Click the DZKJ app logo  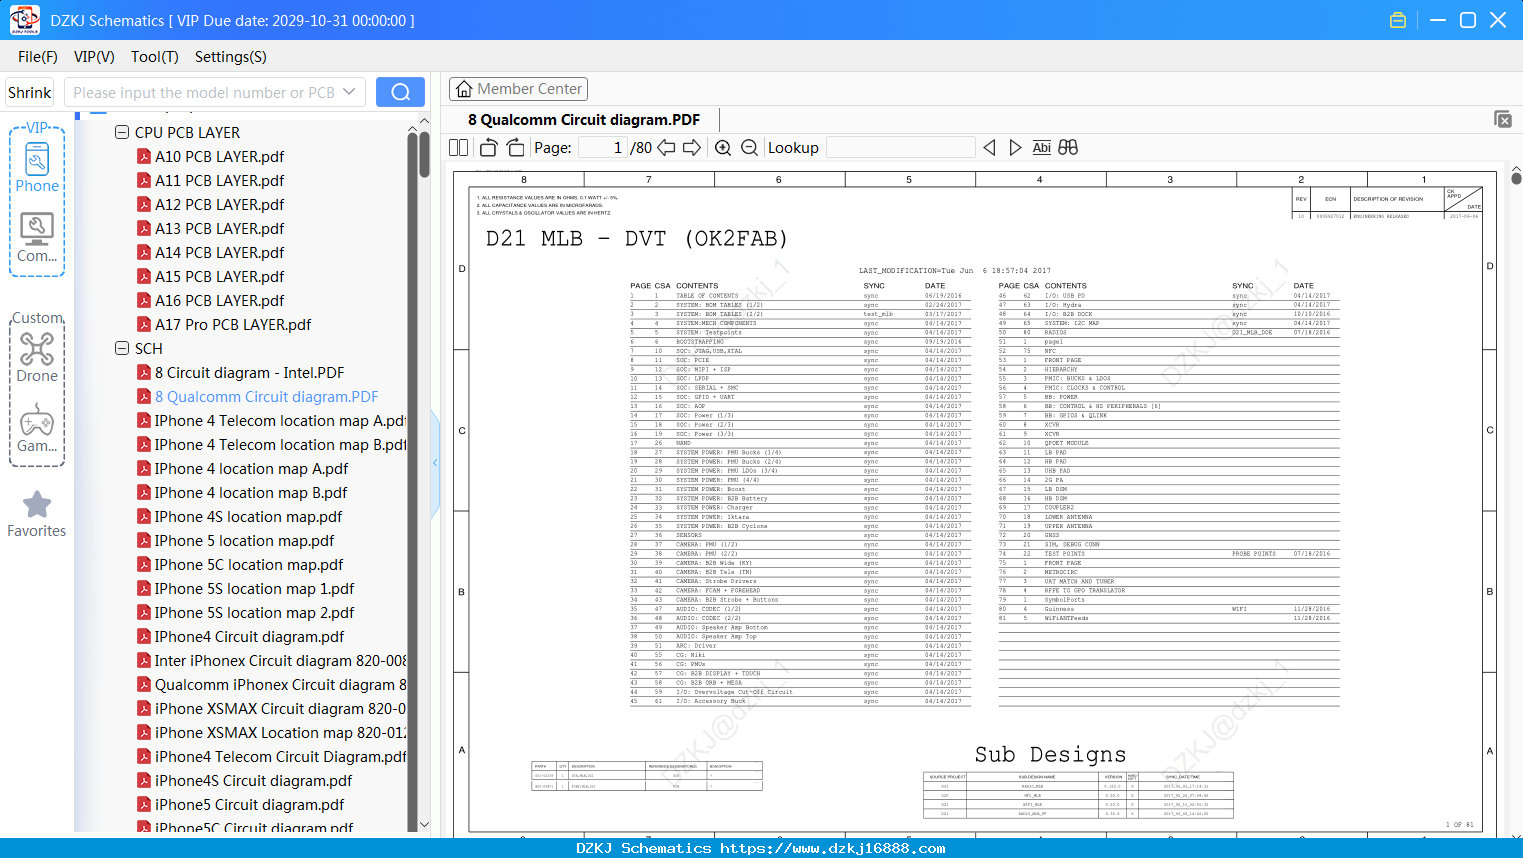click(x=24, y=20)
